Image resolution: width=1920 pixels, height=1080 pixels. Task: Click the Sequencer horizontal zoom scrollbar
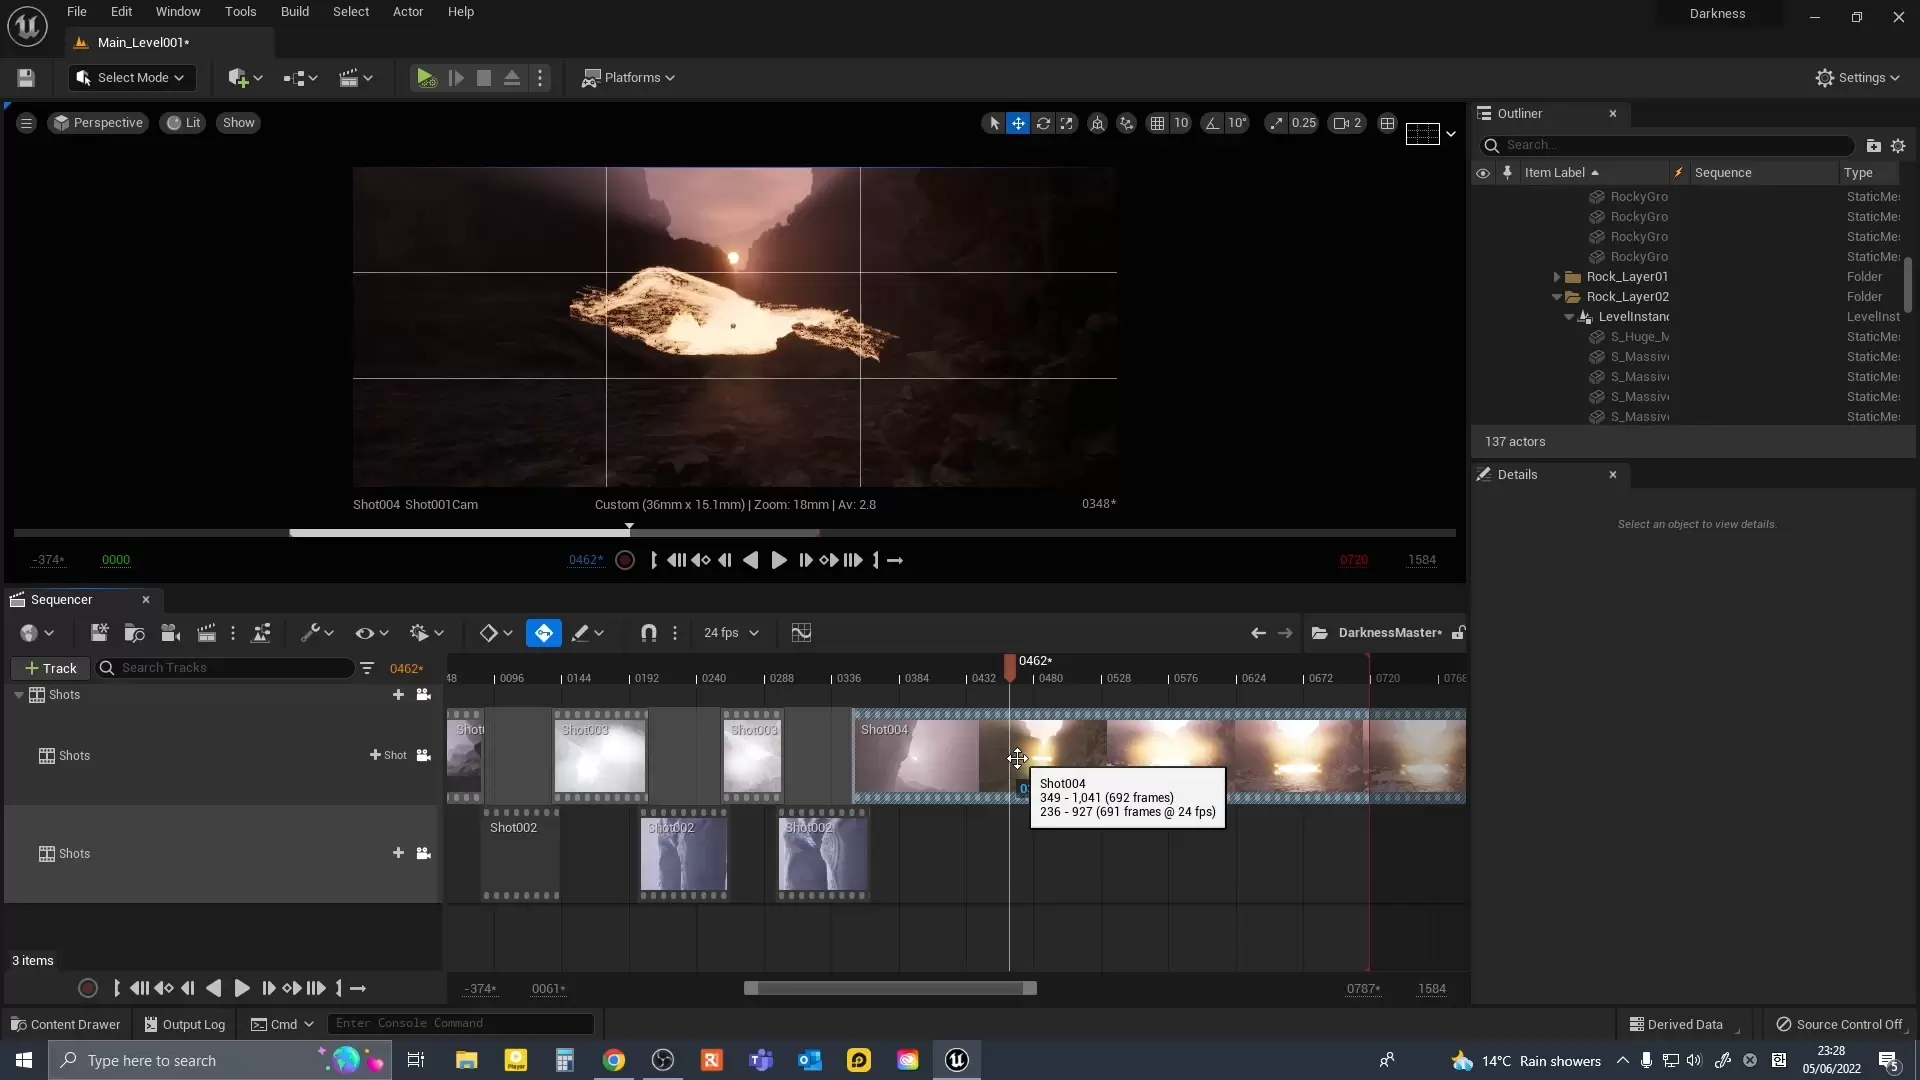890,988
